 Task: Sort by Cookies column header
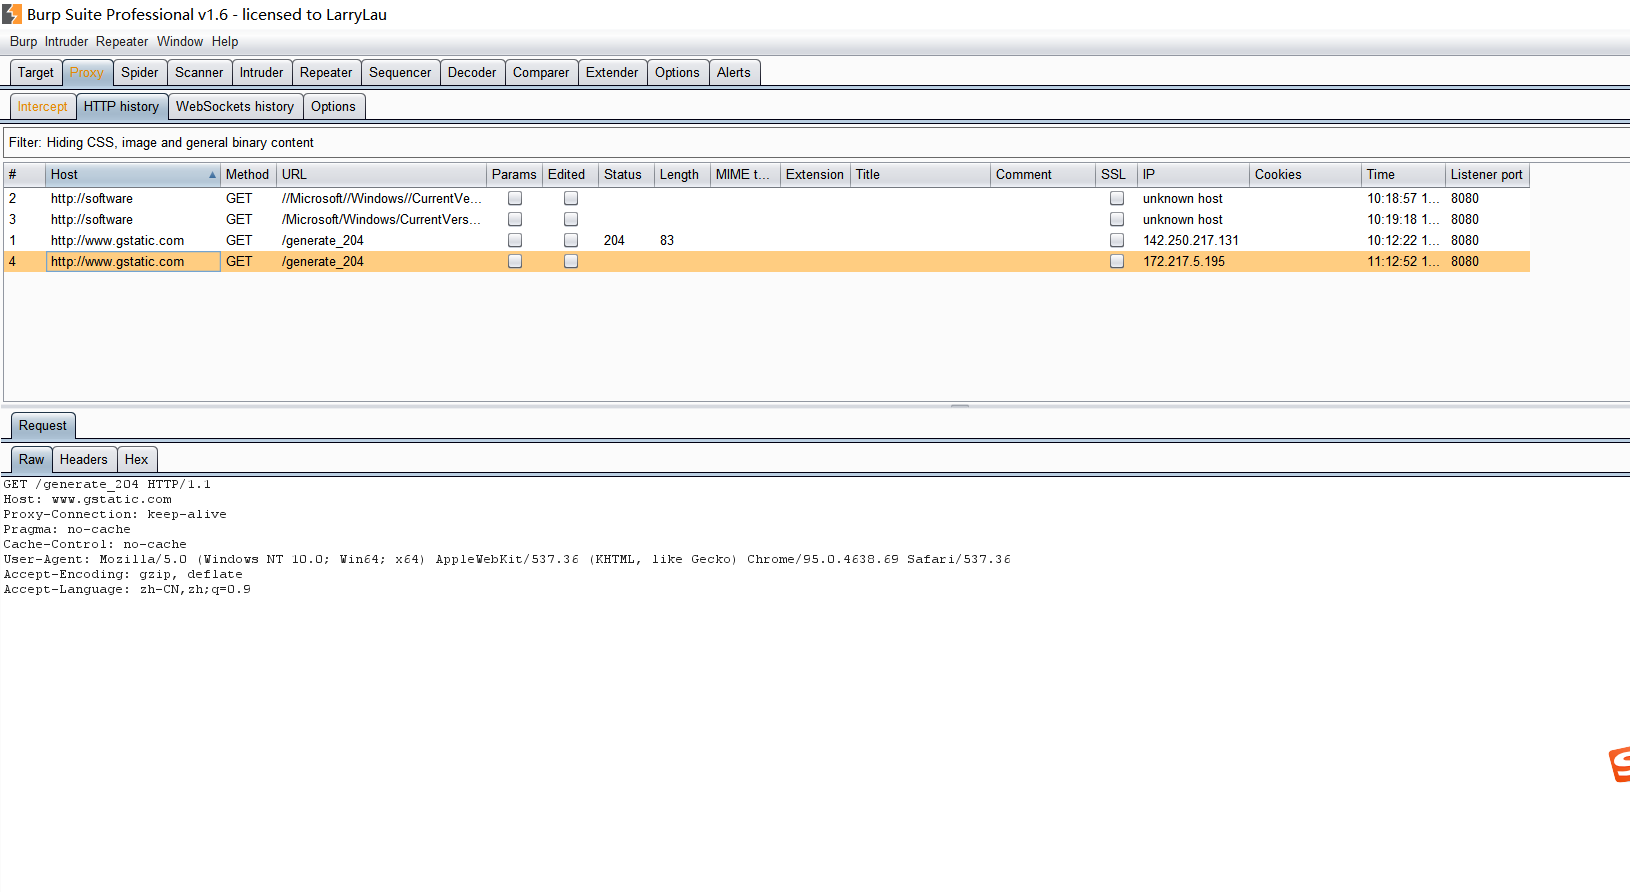tap(1305, 174)
